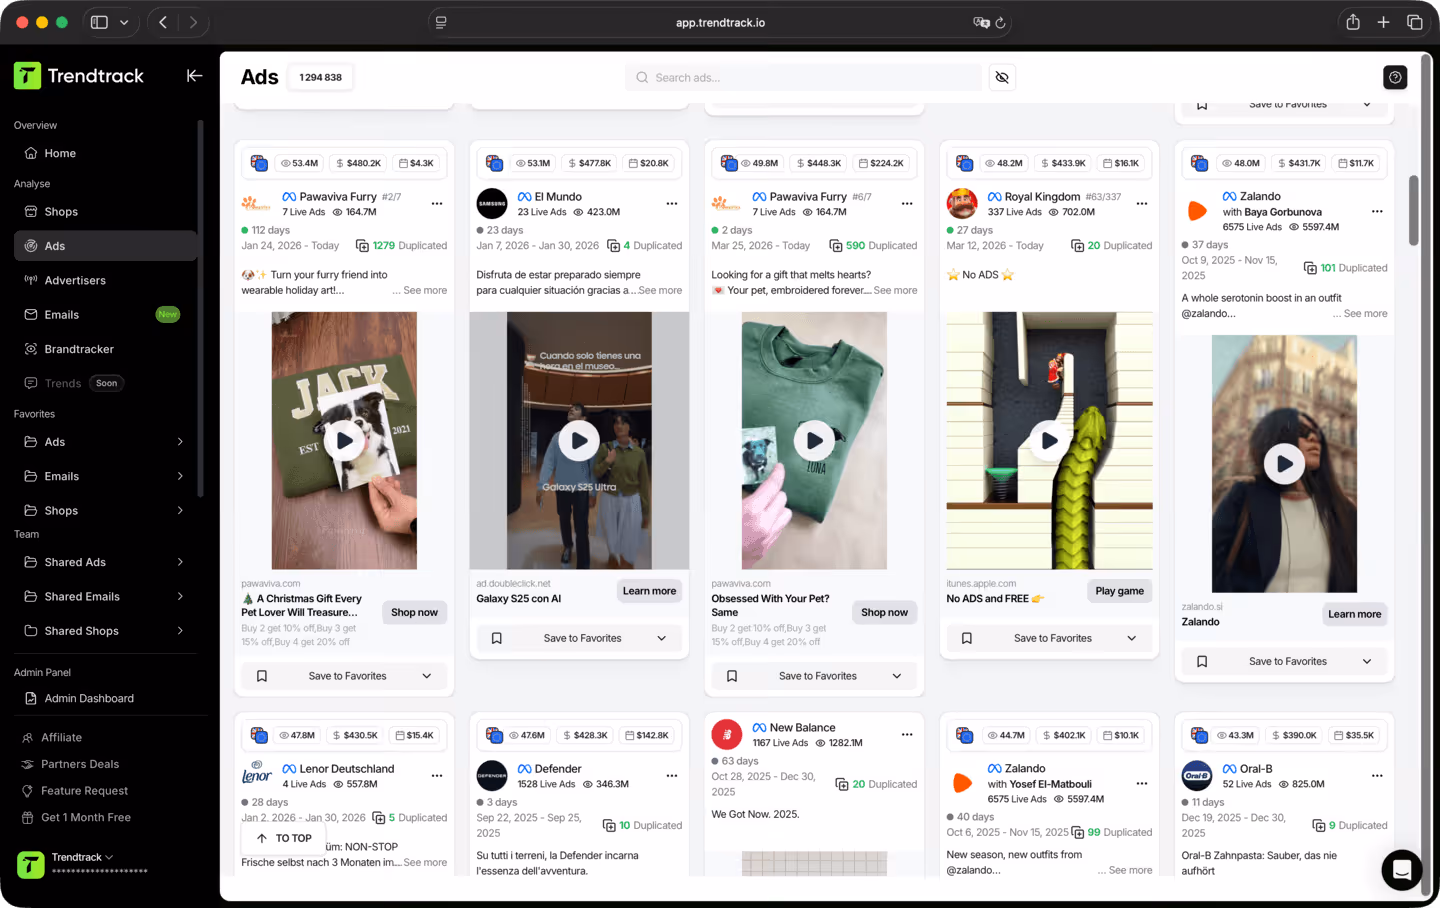Play the Zalando woman outfit video
The image size is (1440, 908).
(1284, 464)
